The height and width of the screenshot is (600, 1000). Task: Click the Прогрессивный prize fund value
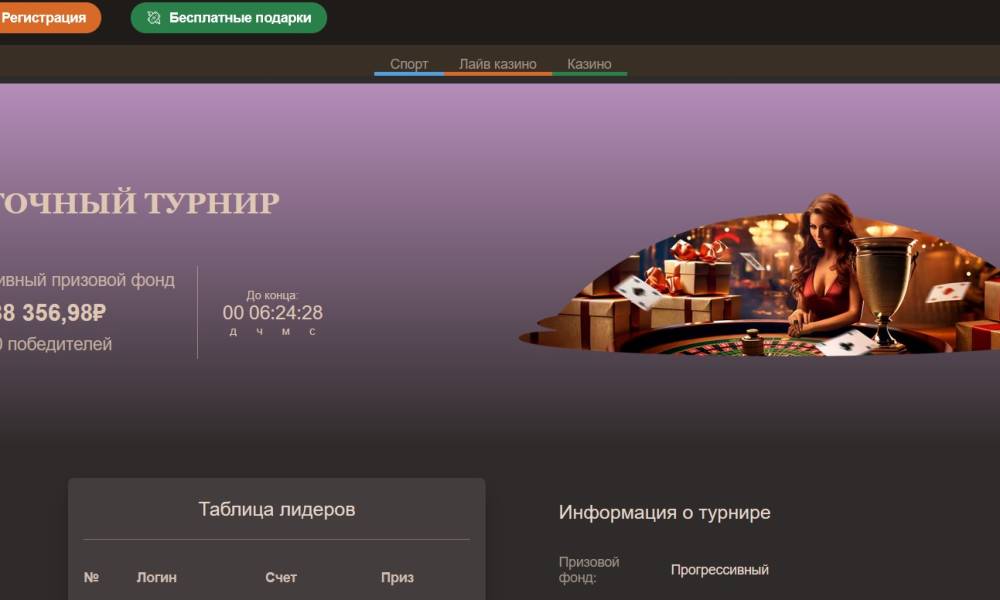720,570
